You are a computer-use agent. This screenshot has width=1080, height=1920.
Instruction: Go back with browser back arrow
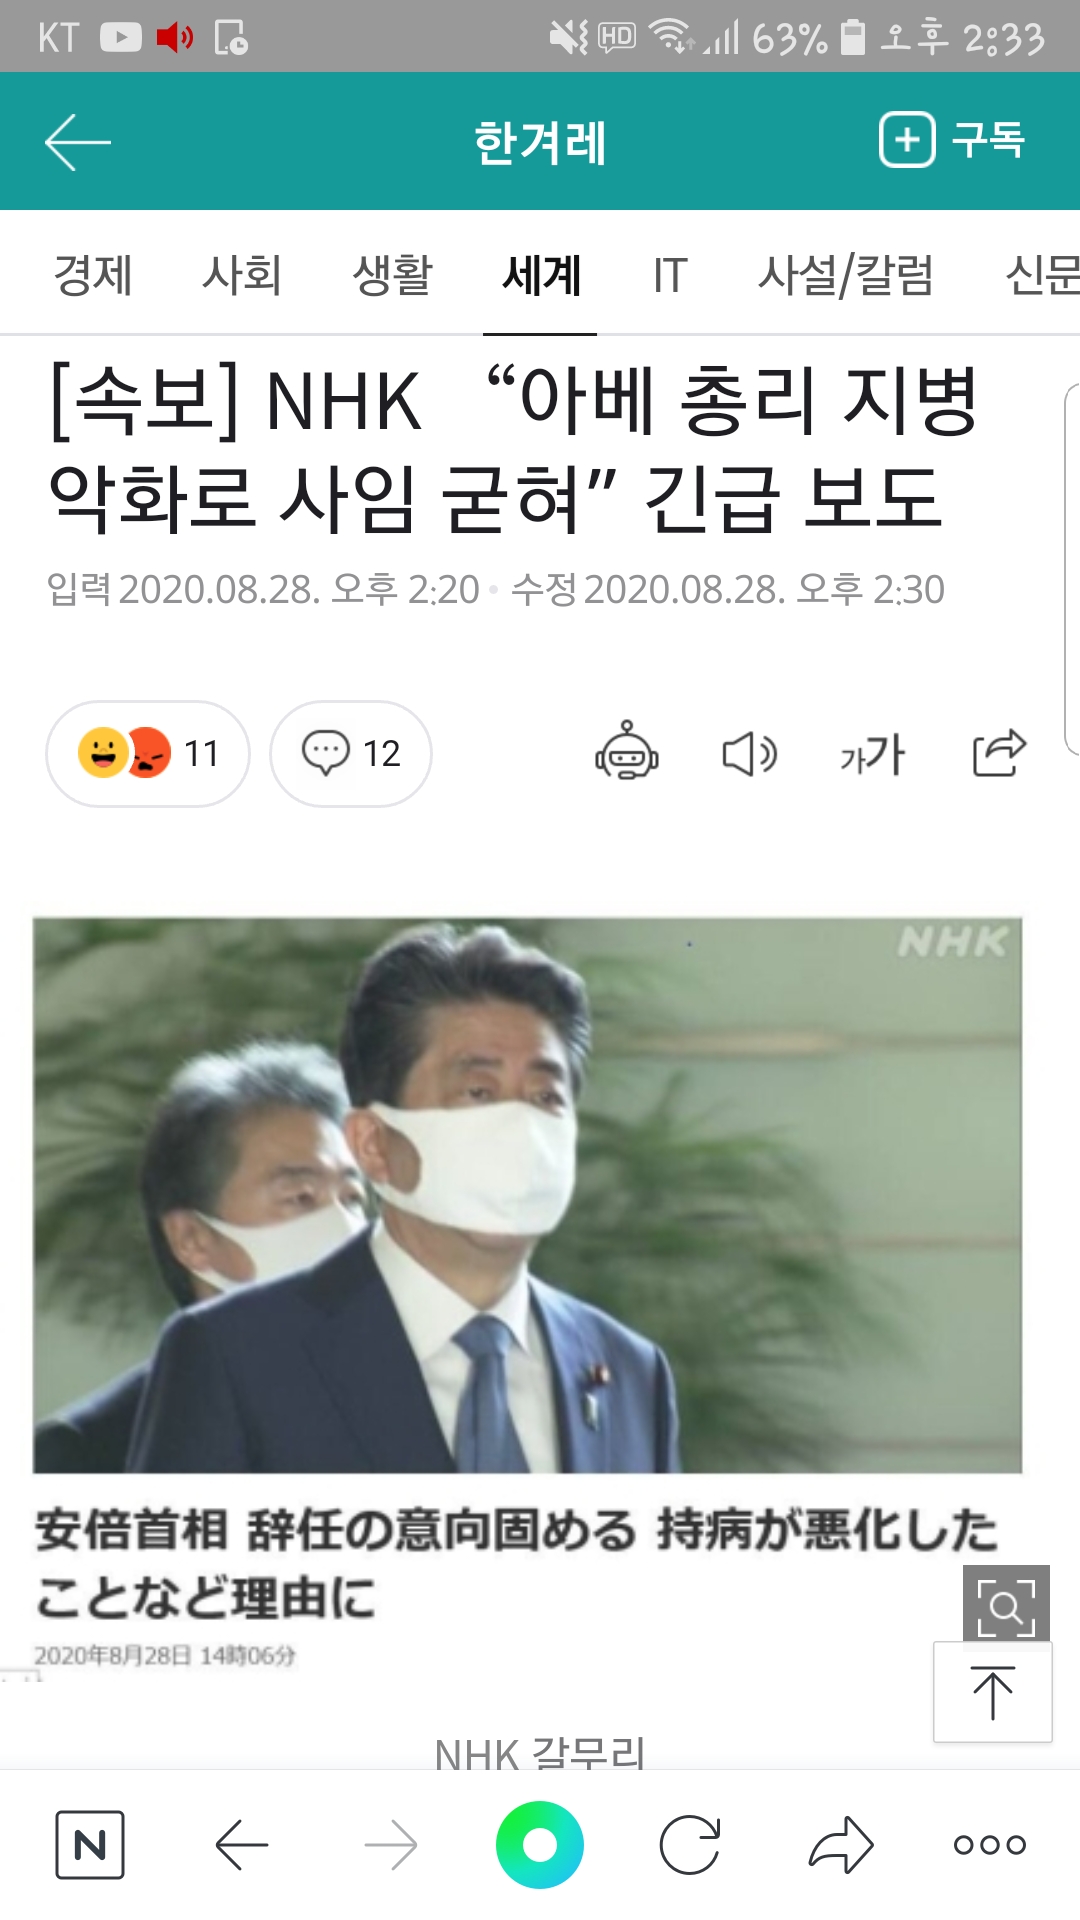[241, 1844]
